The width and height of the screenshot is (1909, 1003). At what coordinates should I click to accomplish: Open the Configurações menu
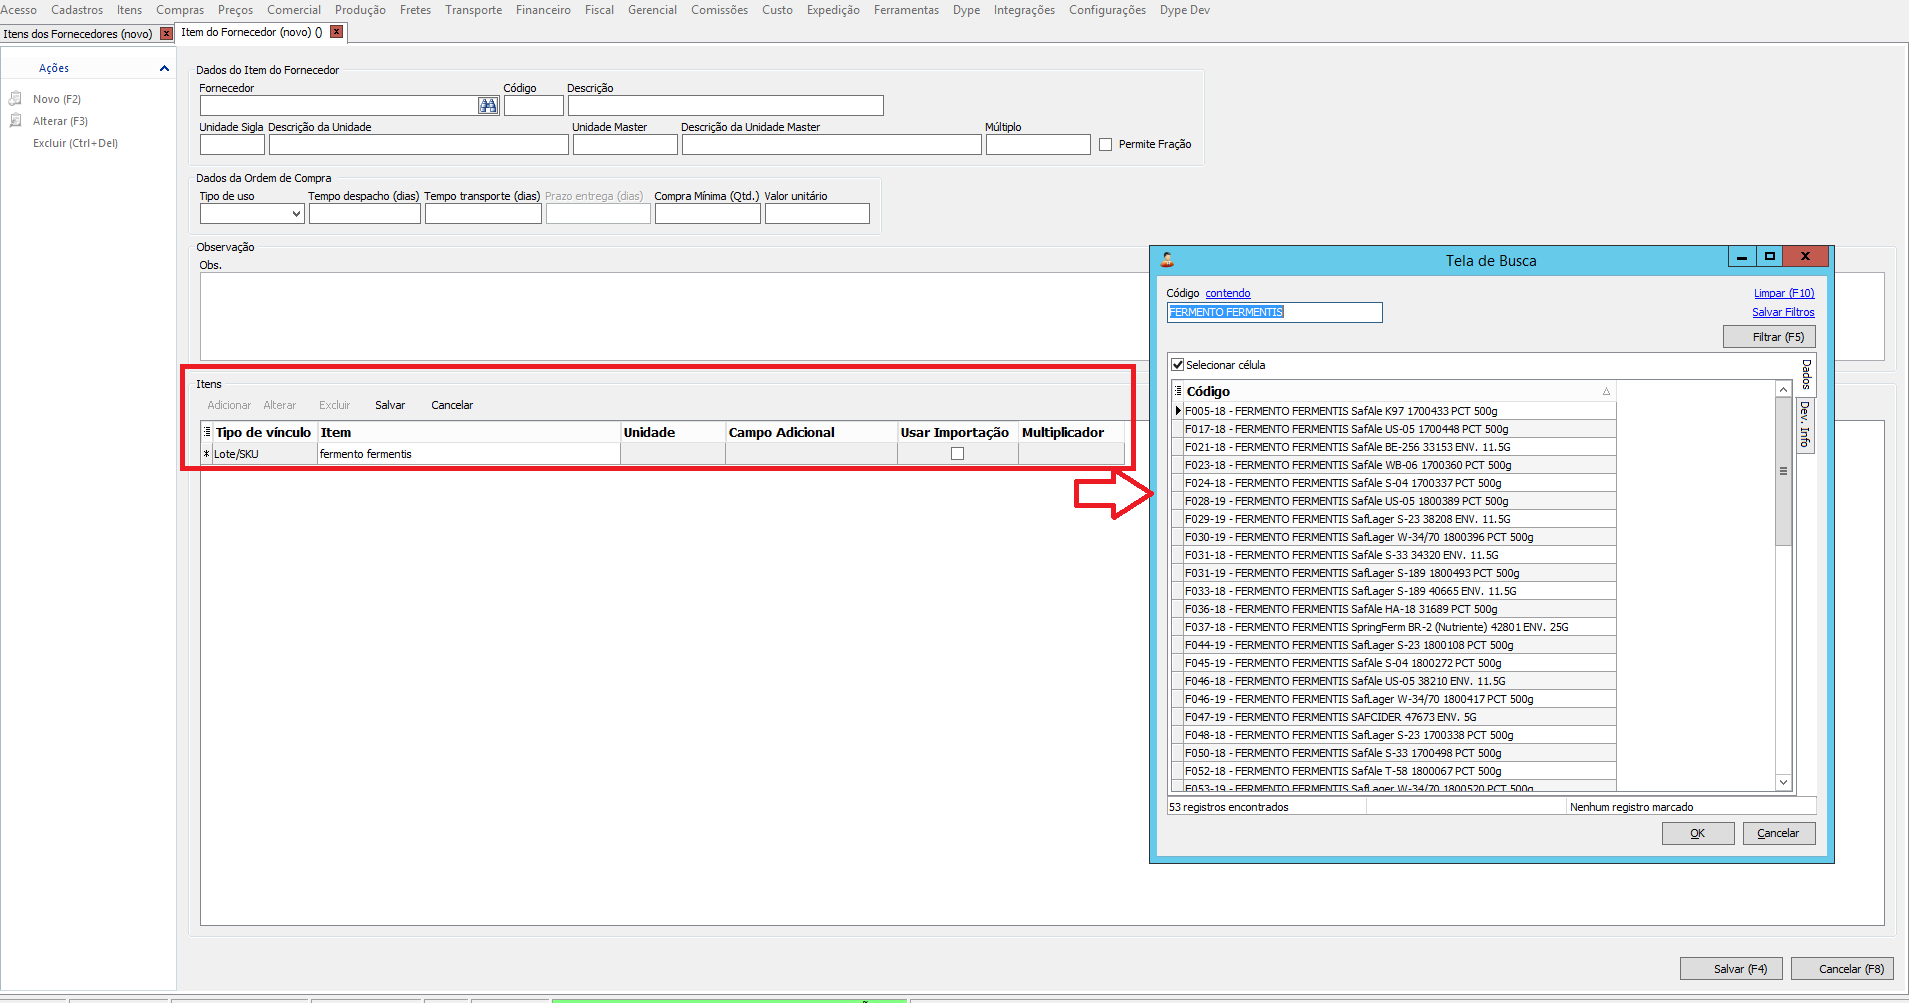click(x=1107, y=10)
